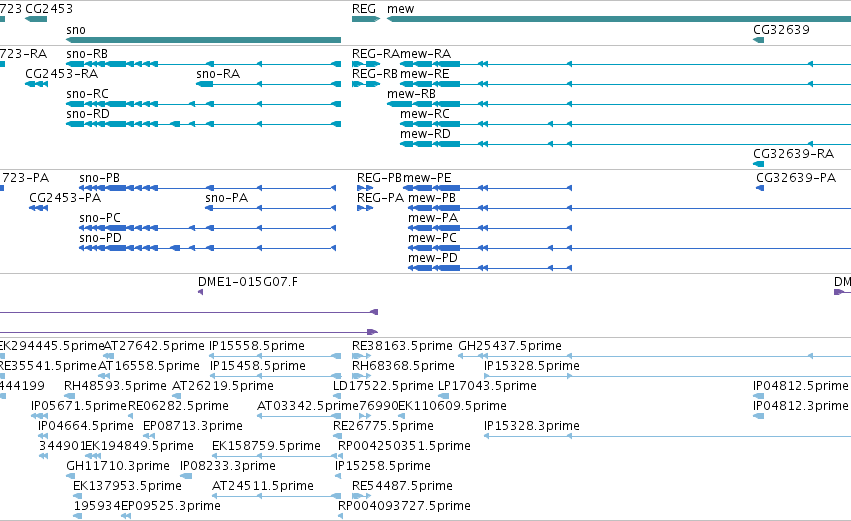This screenshot has width=851, height=521.
Task: Select the mew-PB protein label
Action: point(432,198)
